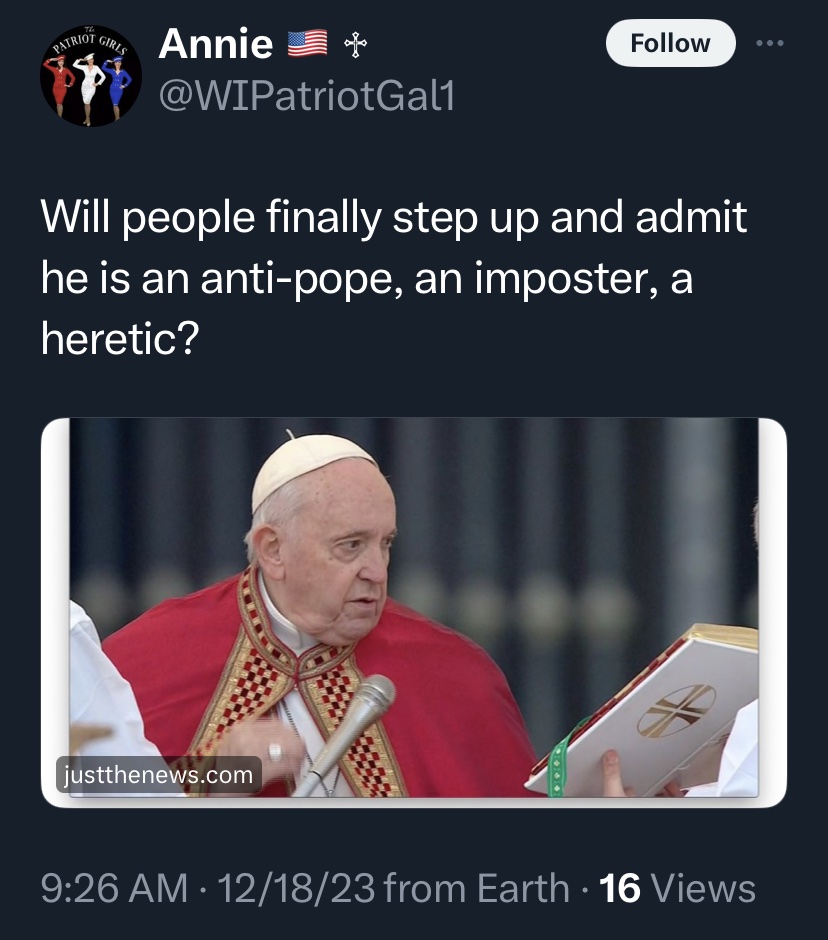This screenshot has height=940, width=828.
Task: Open the Patriot Girls profile avatar
Action: click(x=91, y=76)
